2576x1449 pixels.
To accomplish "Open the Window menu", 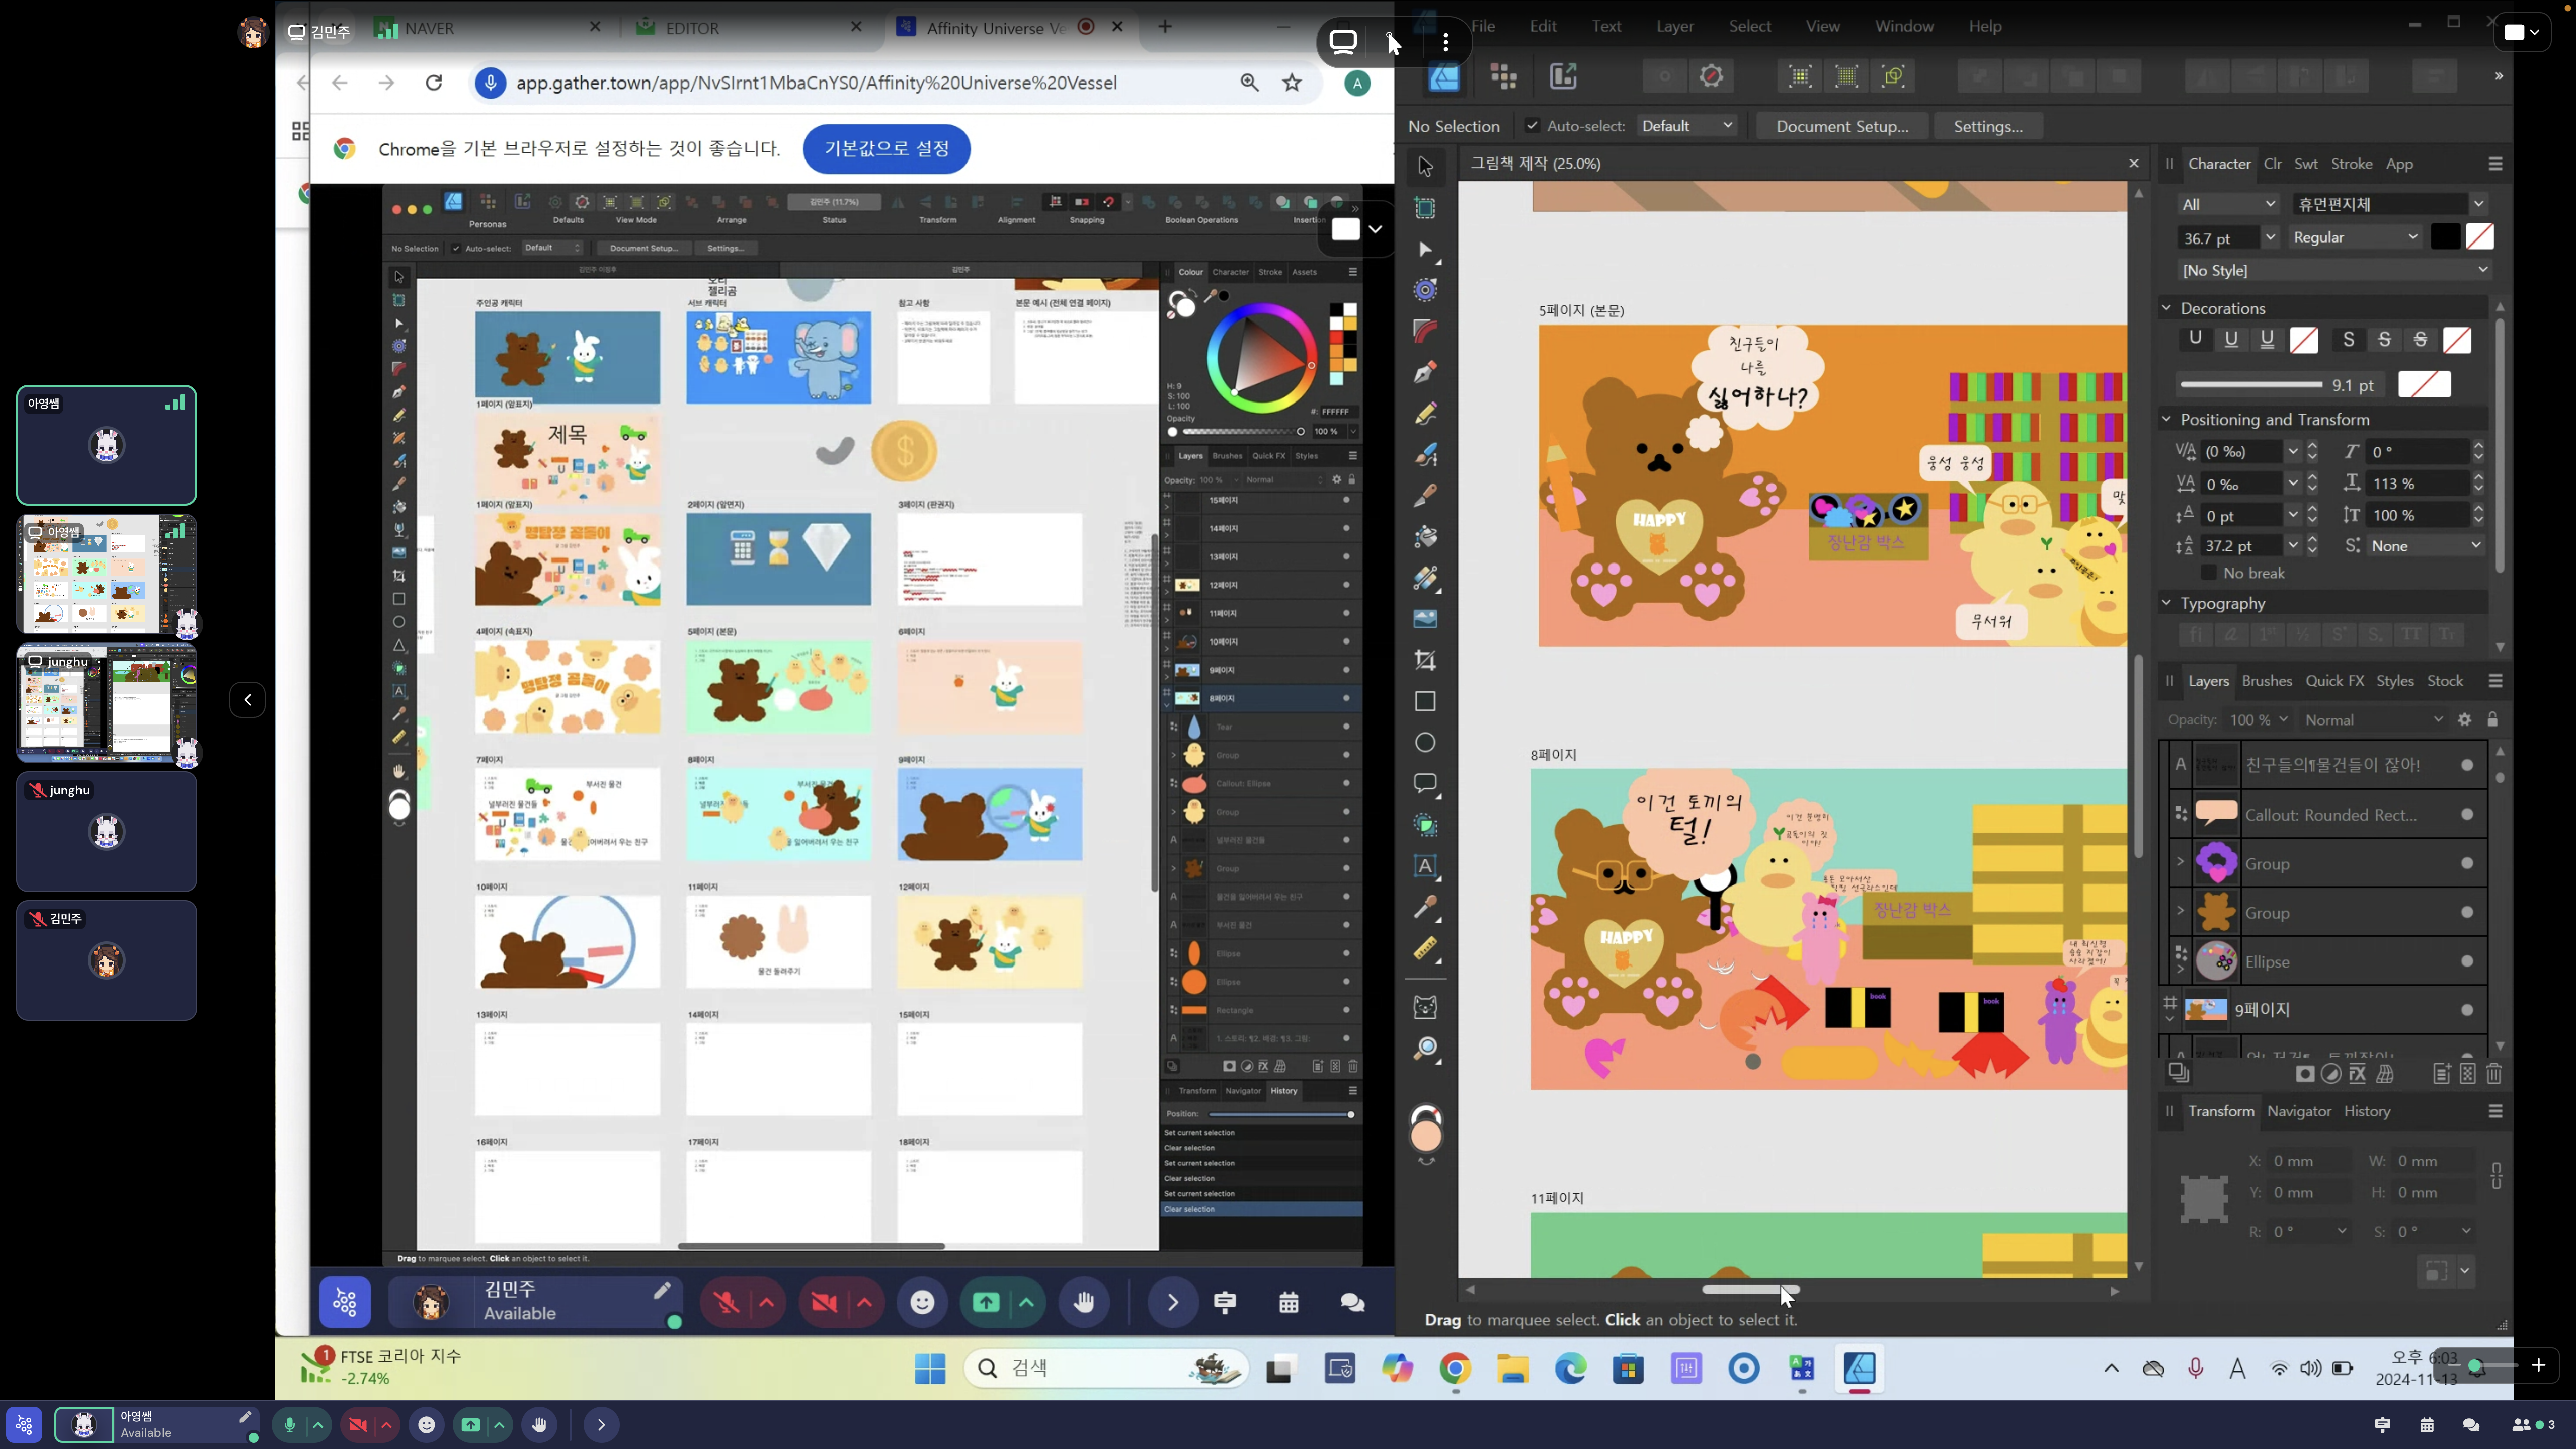I will click(x=1904, y=26).
